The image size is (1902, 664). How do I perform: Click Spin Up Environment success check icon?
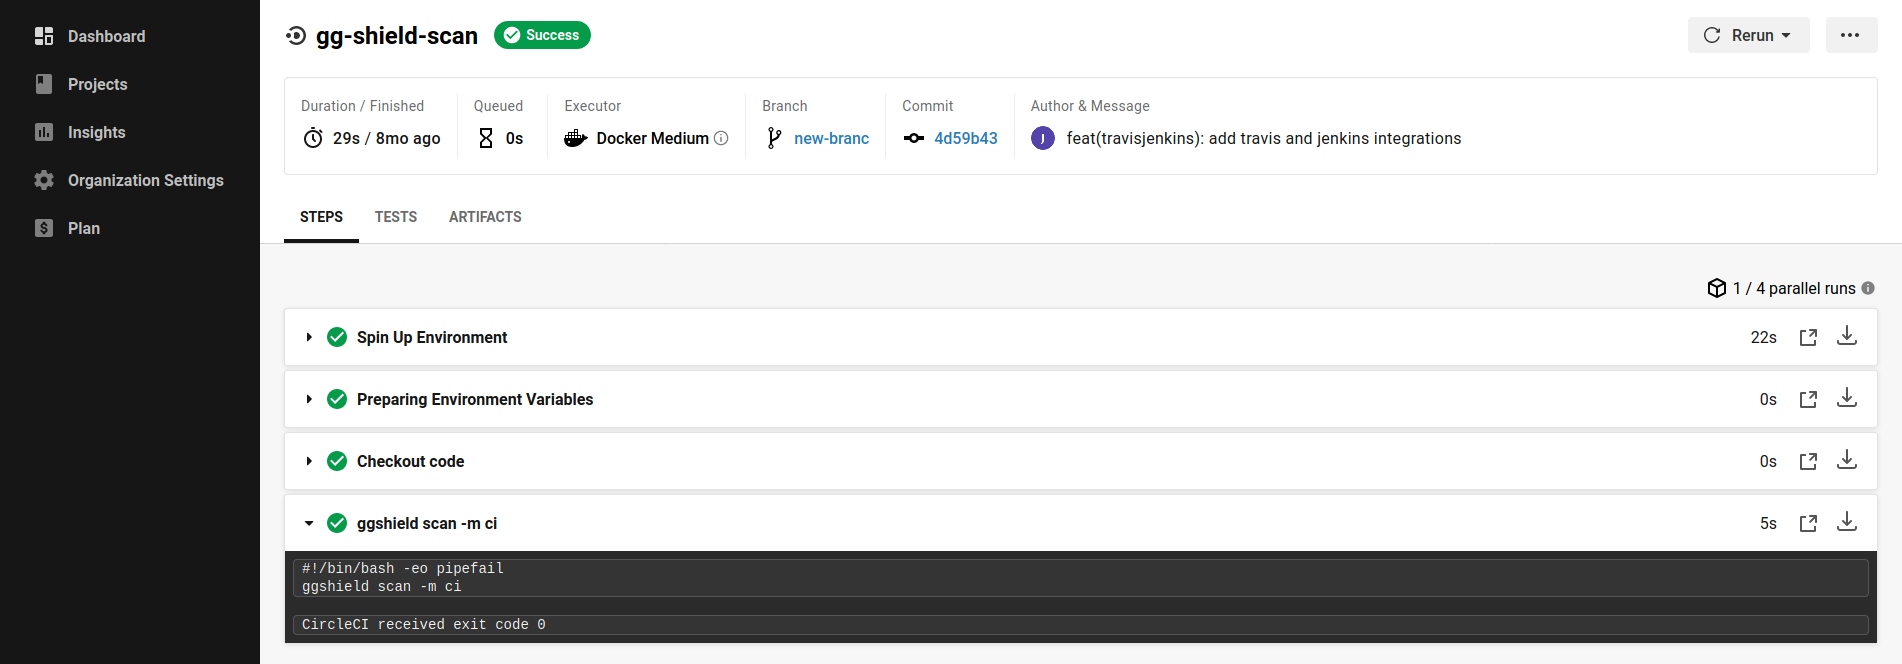(337, 337)
